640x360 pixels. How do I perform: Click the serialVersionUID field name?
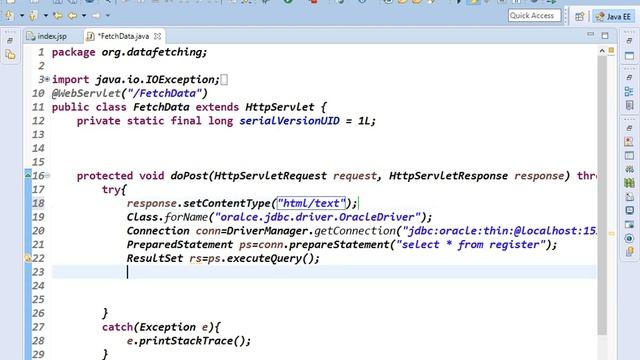[x=289, y=121]
